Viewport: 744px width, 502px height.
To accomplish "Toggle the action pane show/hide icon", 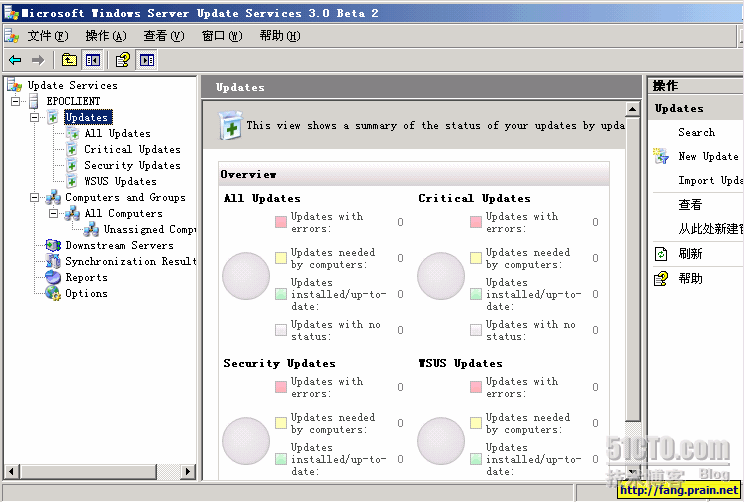I will coord(147,60).
